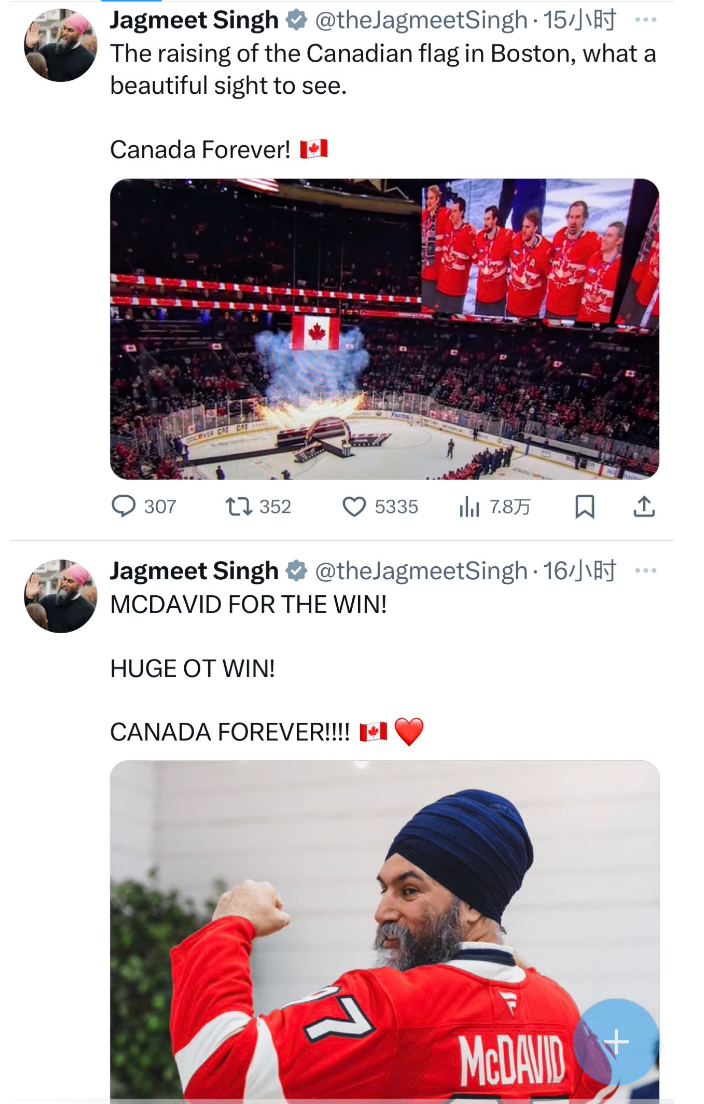Image resolution: width=704 pixels, height=1104 pixels.
Task: Open the 16-hour timestamp on McDavid tweet
Action: (579, 571)
